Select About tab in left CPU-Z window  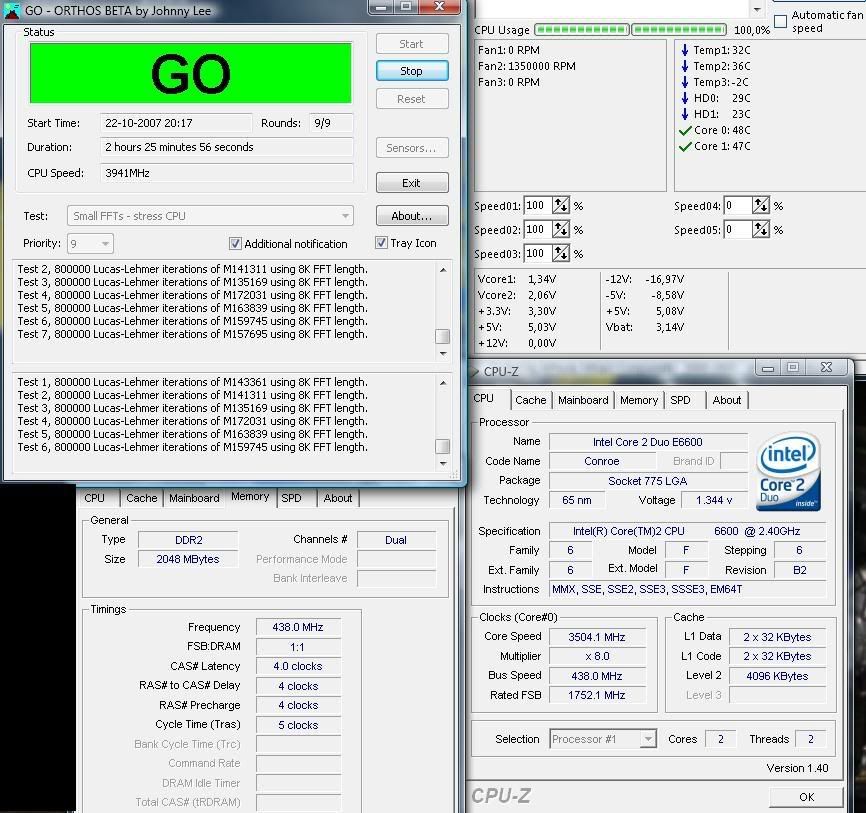337,498
